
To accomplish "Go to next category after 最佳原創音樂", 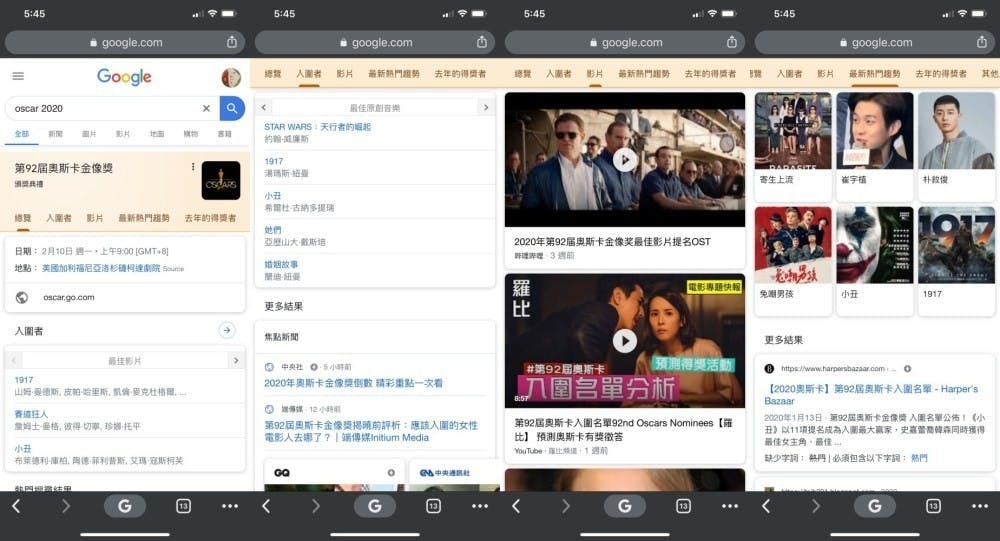I will (x=486, y=107).
